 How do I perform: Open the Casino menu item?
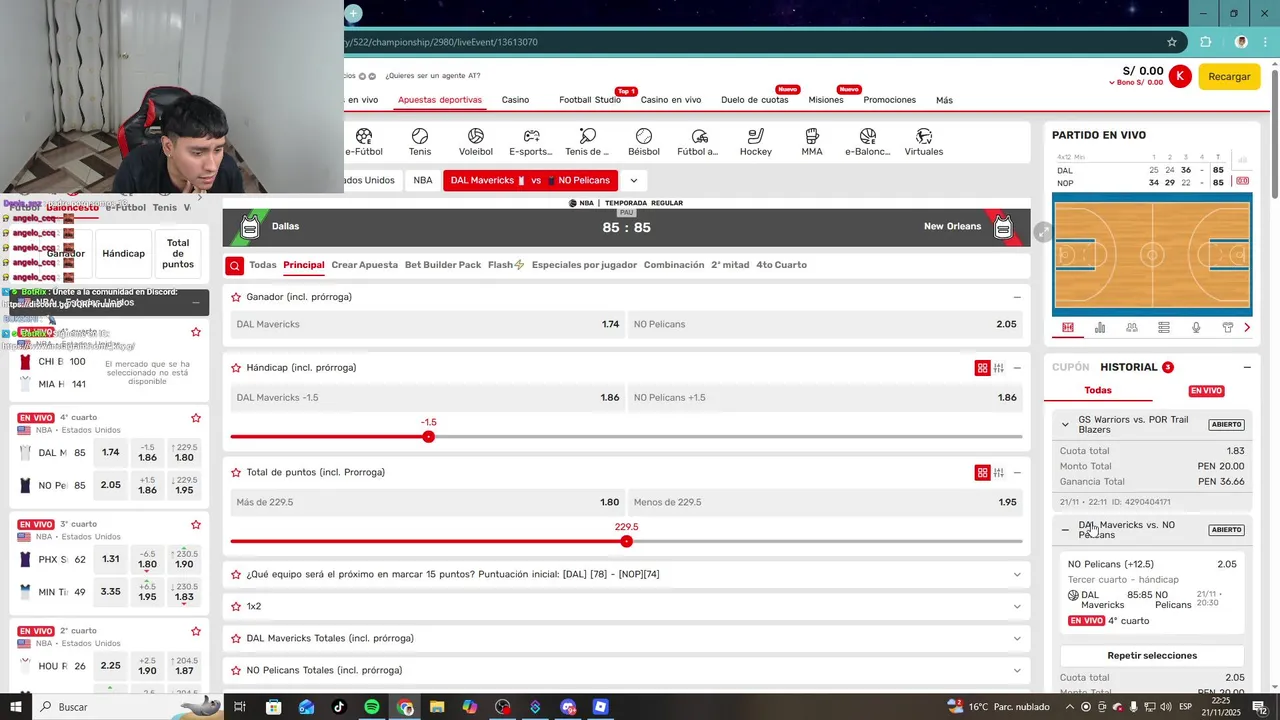click(x=515, y=100)
